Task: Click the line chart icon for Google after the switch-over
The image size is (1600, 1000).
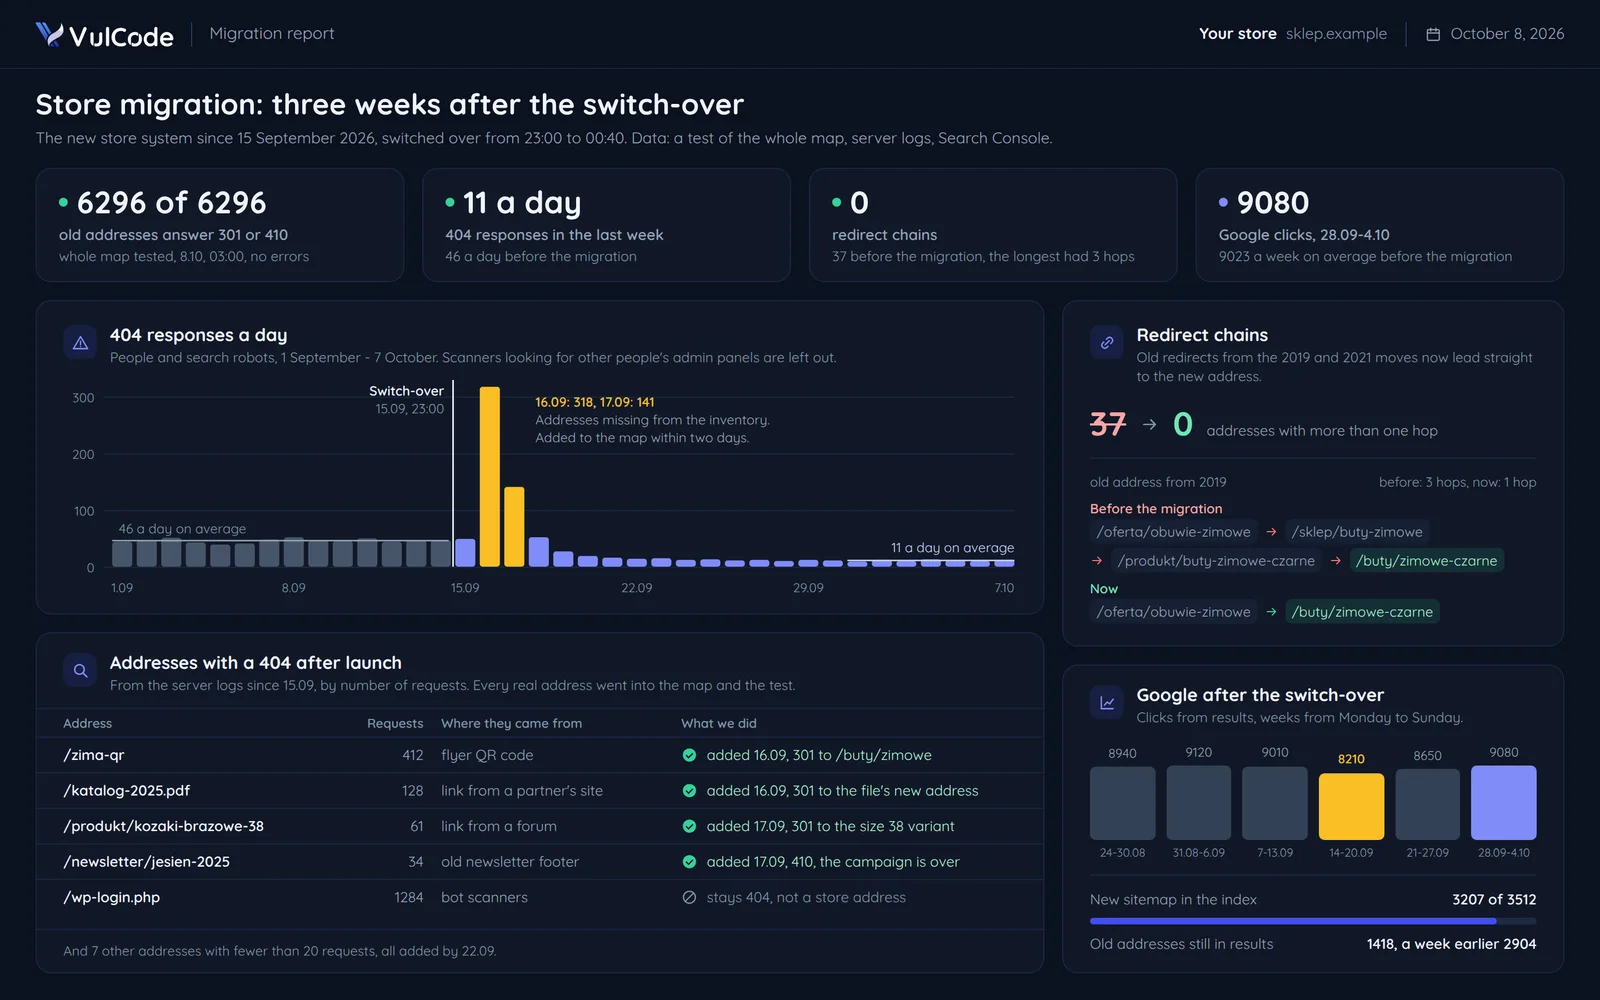Action: coord(1107,703)
